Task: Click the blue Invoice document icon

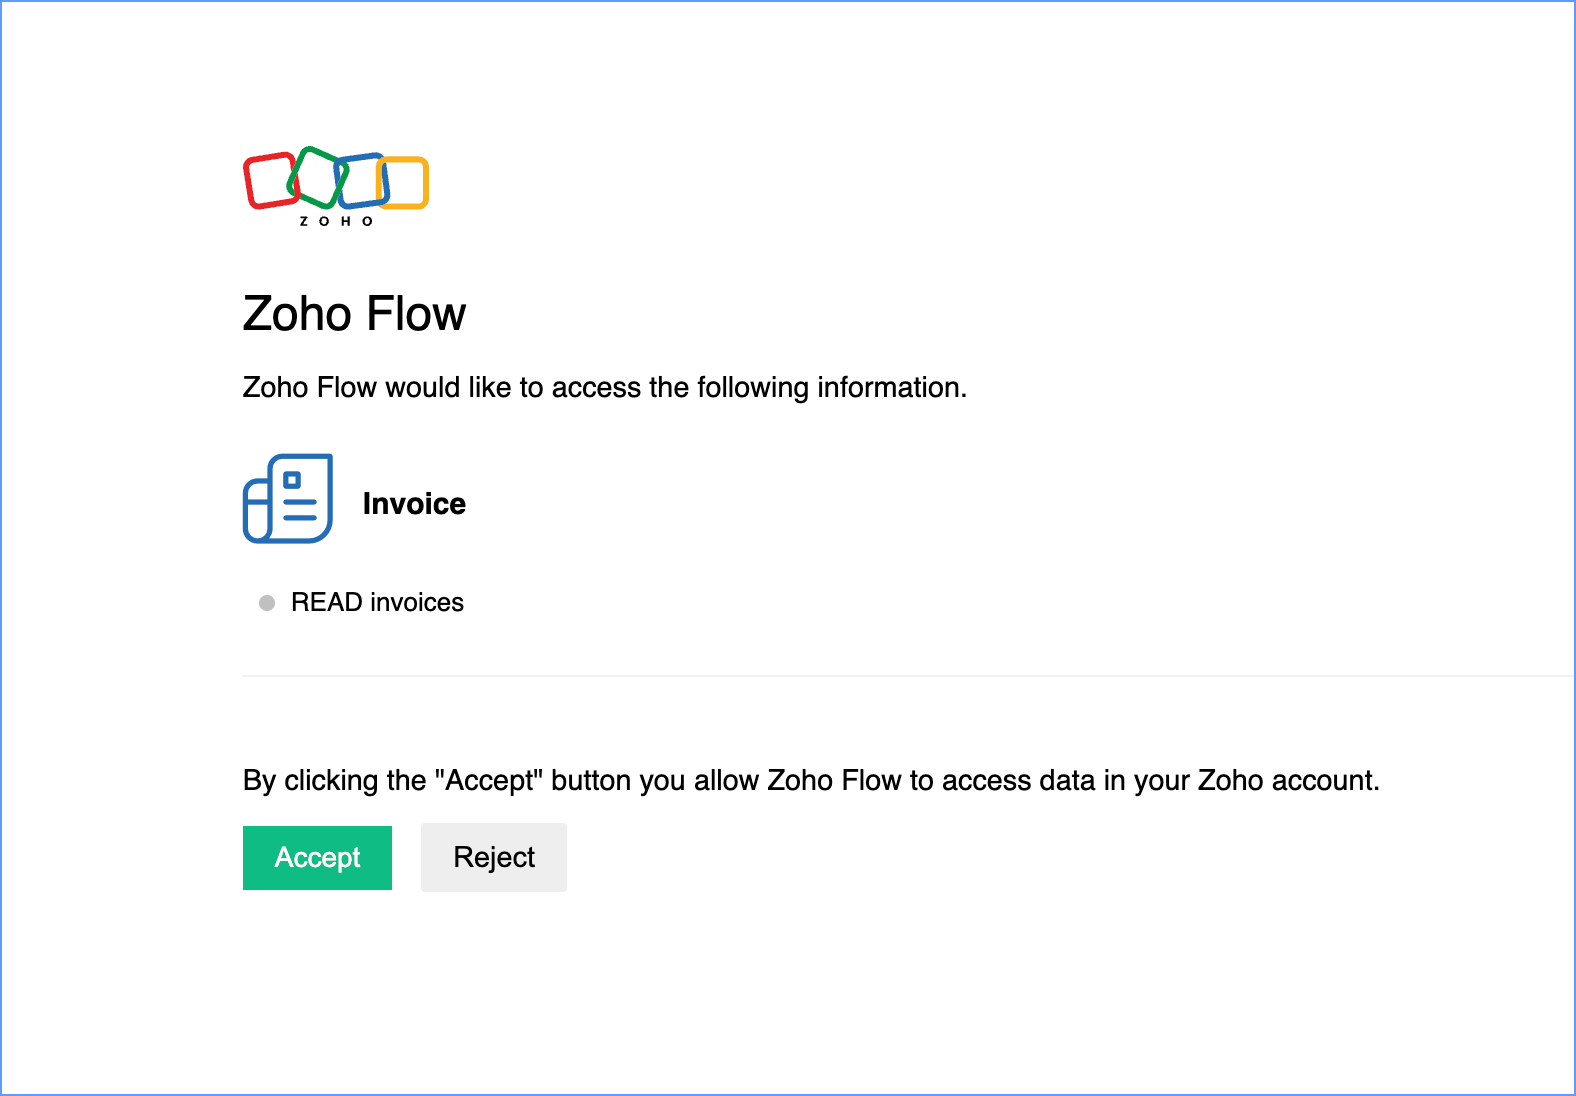Action: (288, 499)
